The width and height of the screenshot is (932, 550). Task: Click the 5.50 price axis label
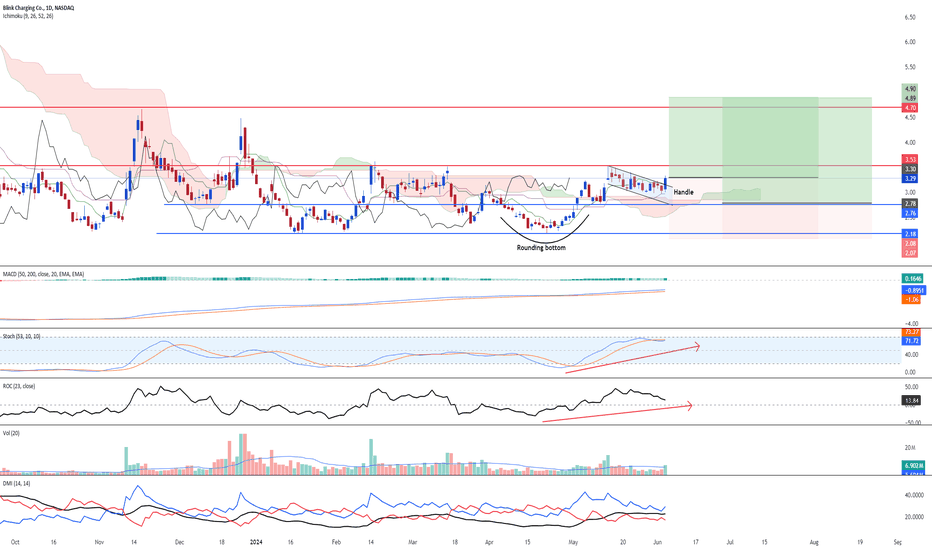910,67
